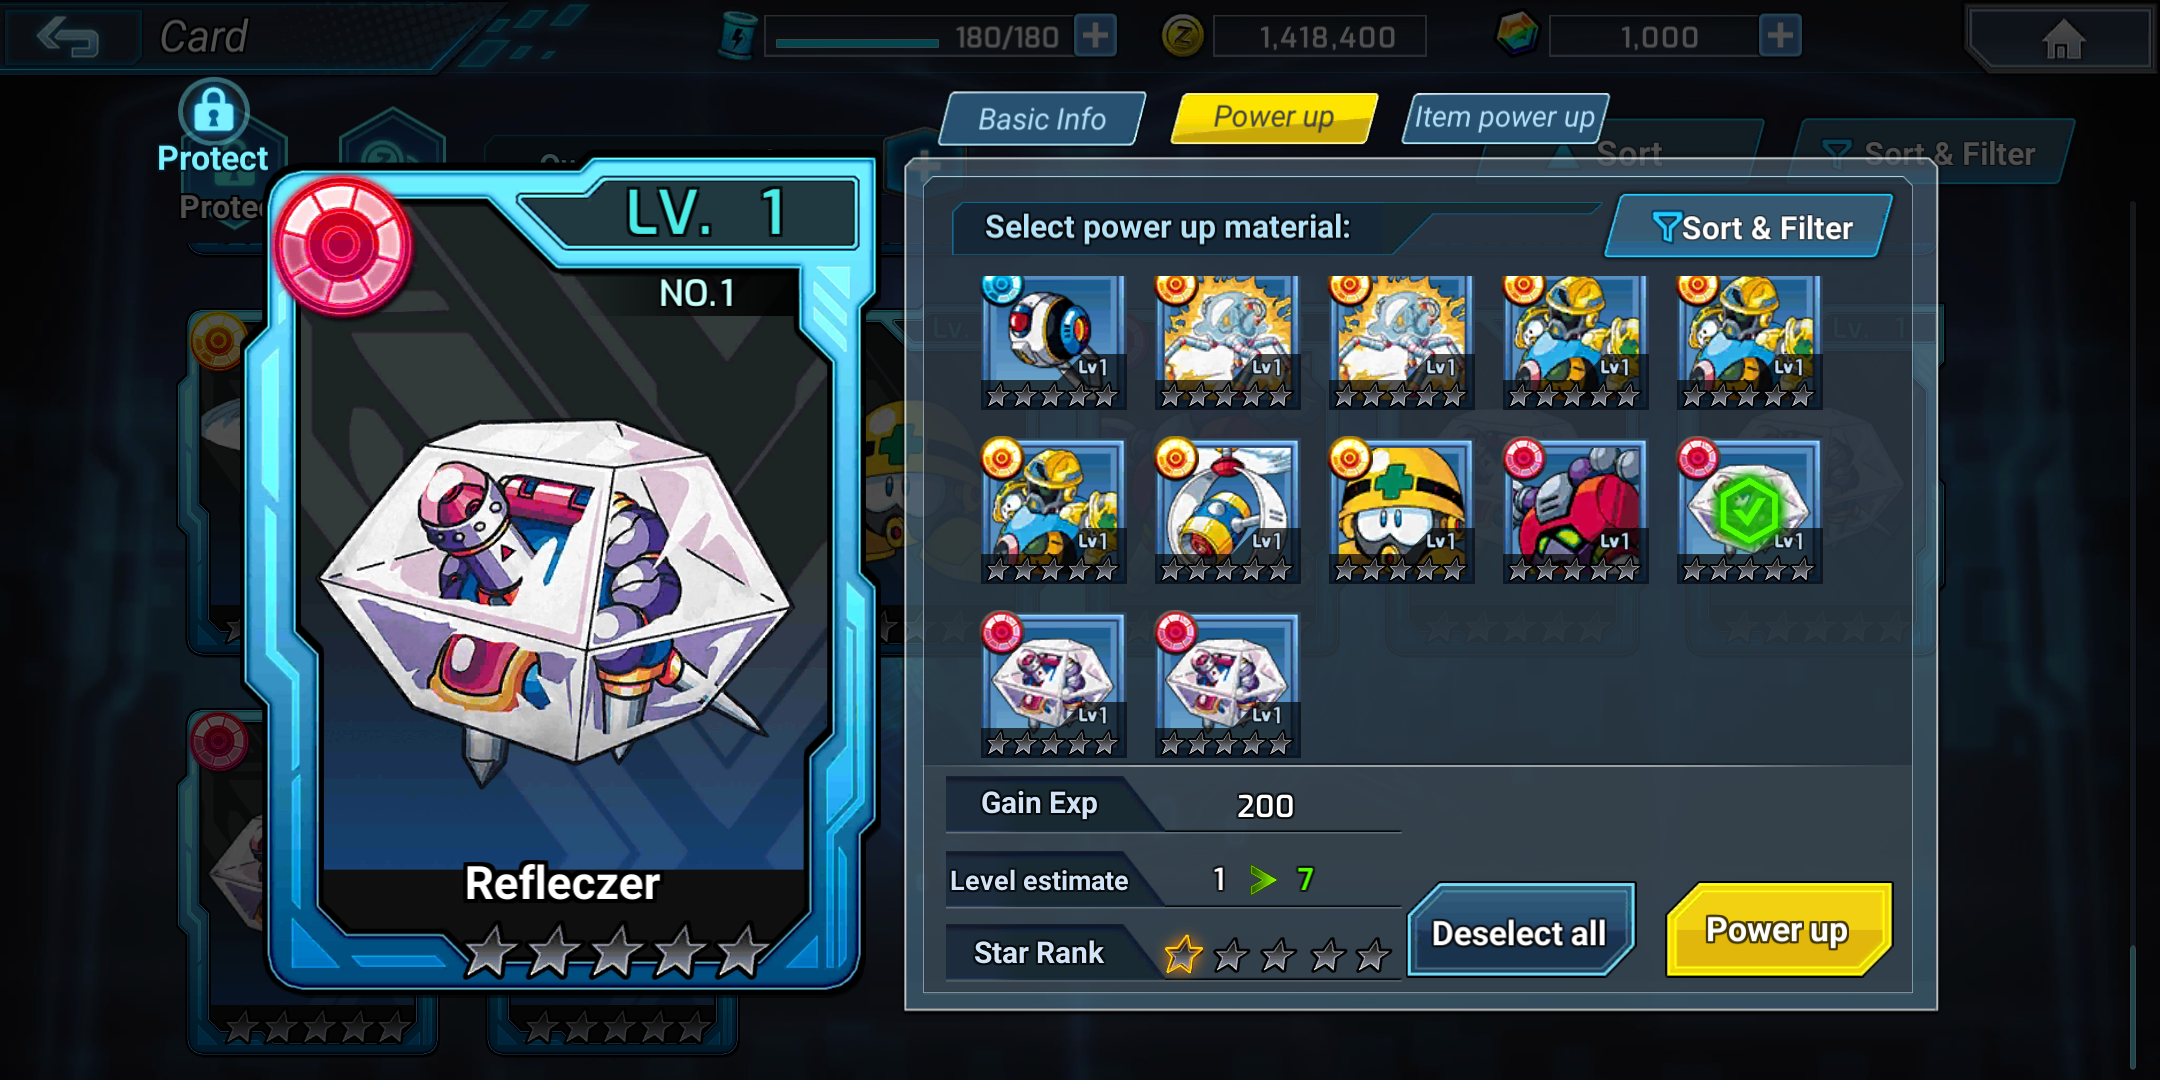This screenshot has width=2160, height=1080.
Task: Open Sort & Filter in material panel
Action: click(x=1750, y=228)
